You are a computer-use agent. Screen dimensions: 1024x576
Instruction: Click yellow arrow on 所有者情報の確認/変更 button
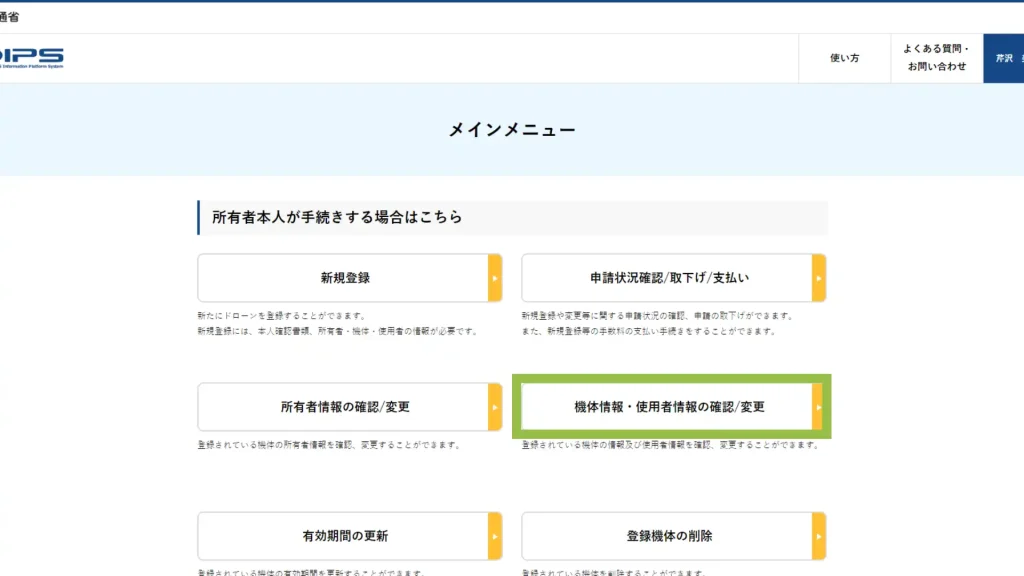pos(494,407)
